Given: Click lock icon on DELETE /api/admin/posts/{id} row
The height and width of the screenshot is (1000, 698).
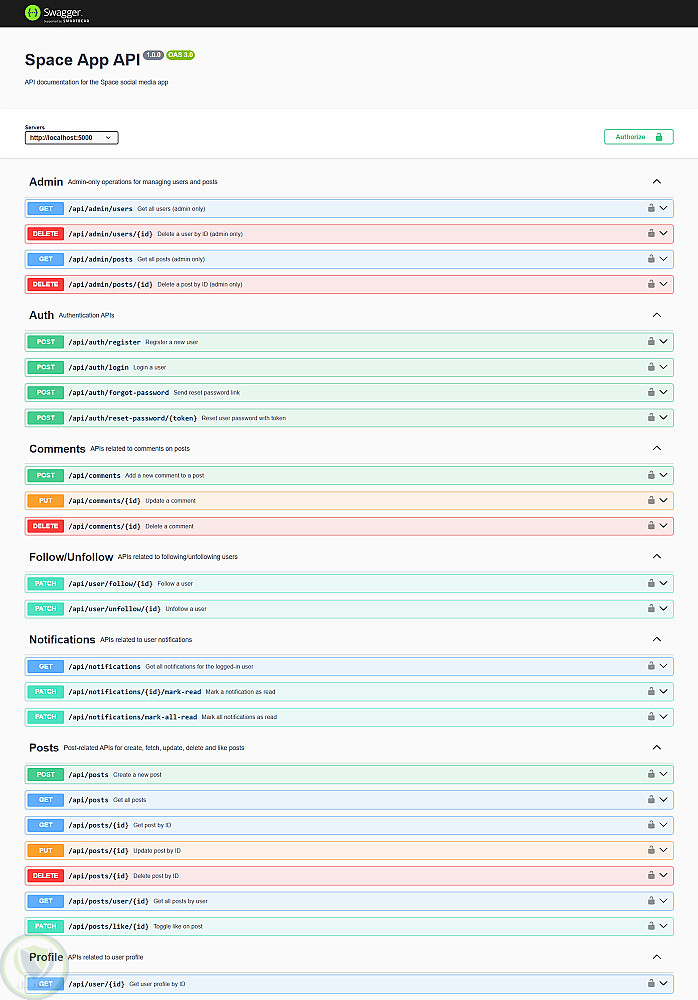Looking at the screenshot, I should click(650, 284).
